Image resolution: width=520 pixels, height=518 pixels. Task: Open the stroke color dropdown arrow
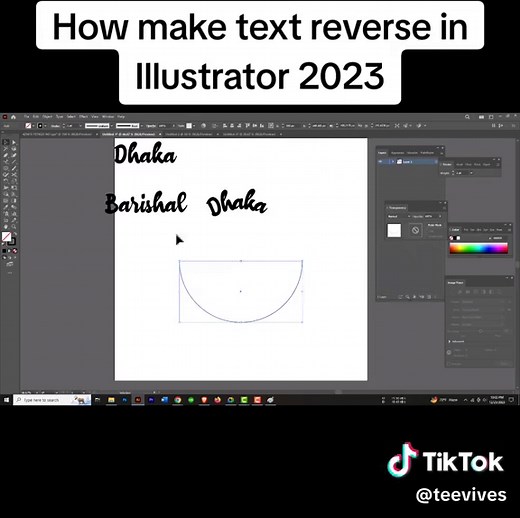point(45,126)
